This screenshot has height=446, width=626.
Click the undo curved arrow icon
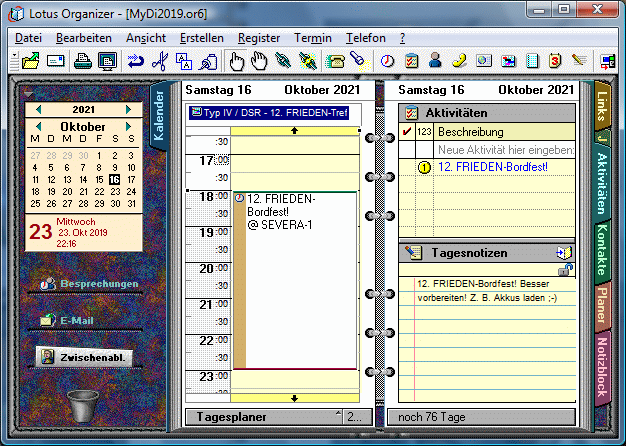point(136,61)
